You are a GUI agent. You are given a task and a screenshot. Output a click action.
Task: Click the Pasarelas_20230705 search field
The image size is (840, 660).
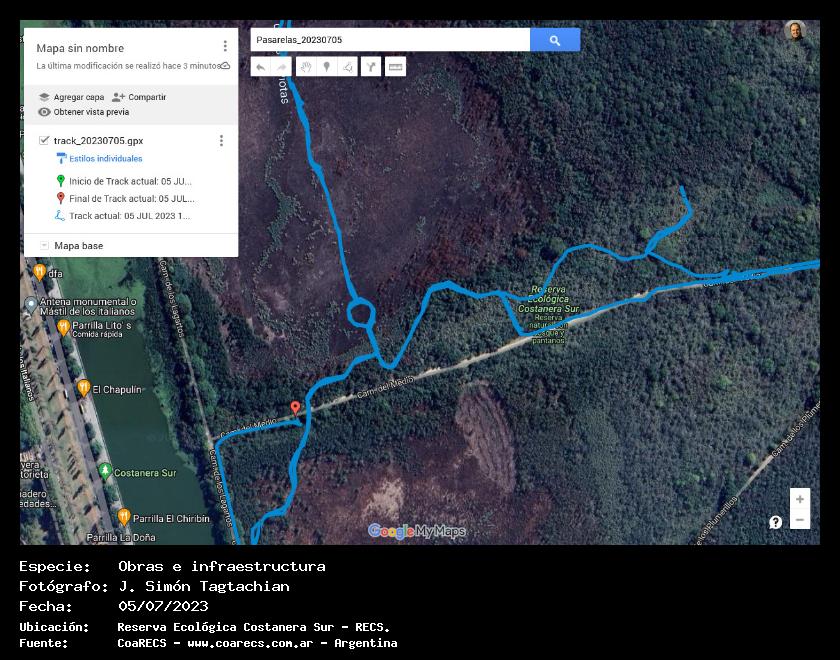click(390, 40)
